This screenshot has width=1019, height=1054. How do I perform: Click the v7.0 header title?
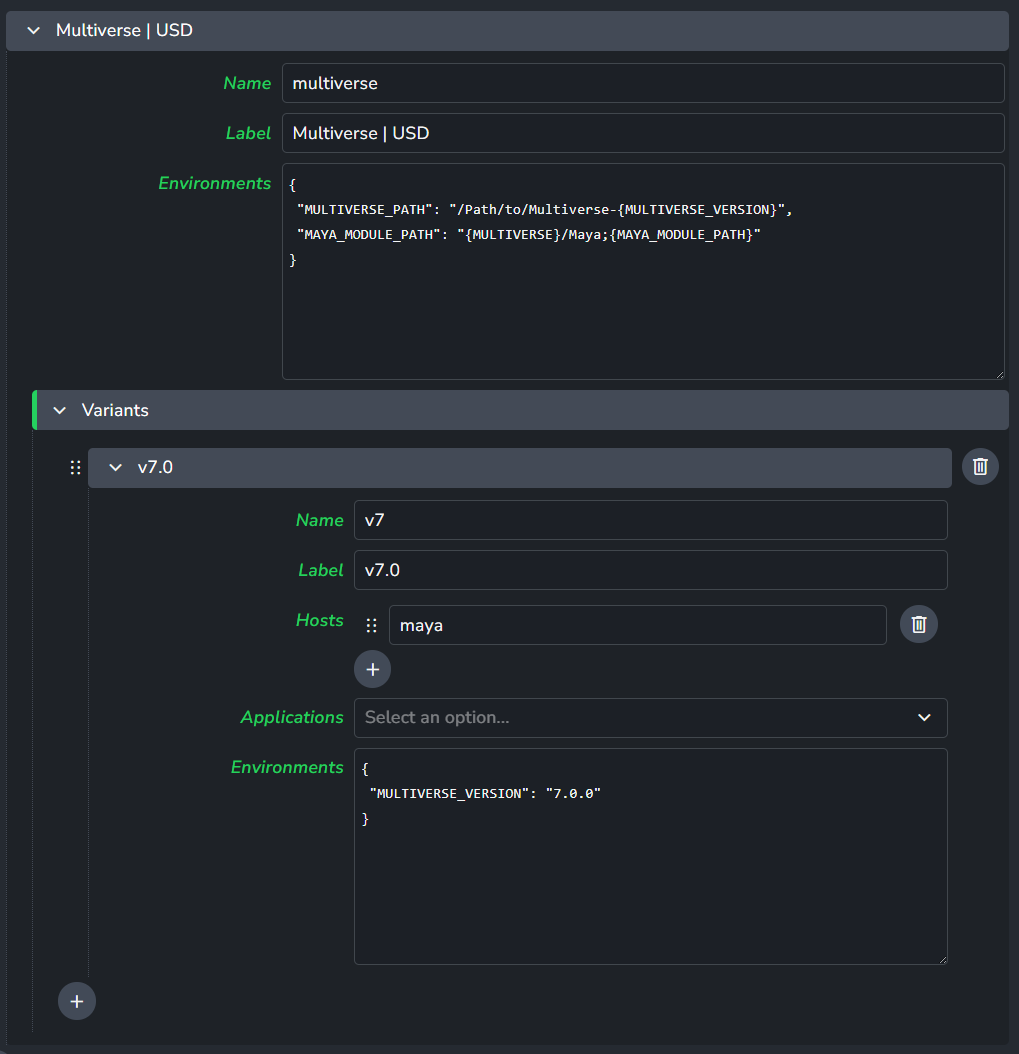click(x=155, y=467)
